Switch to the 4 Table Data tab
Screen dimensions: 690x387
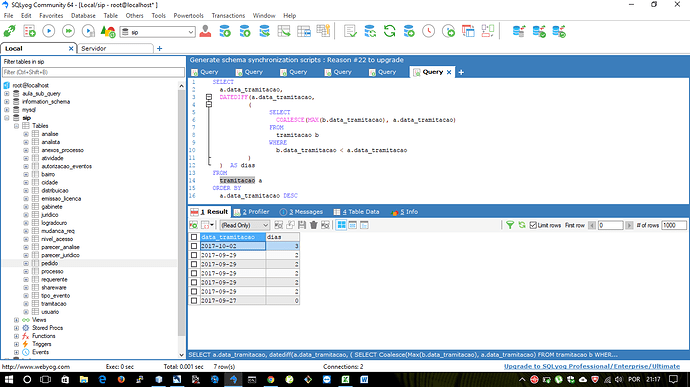(356, 212)
